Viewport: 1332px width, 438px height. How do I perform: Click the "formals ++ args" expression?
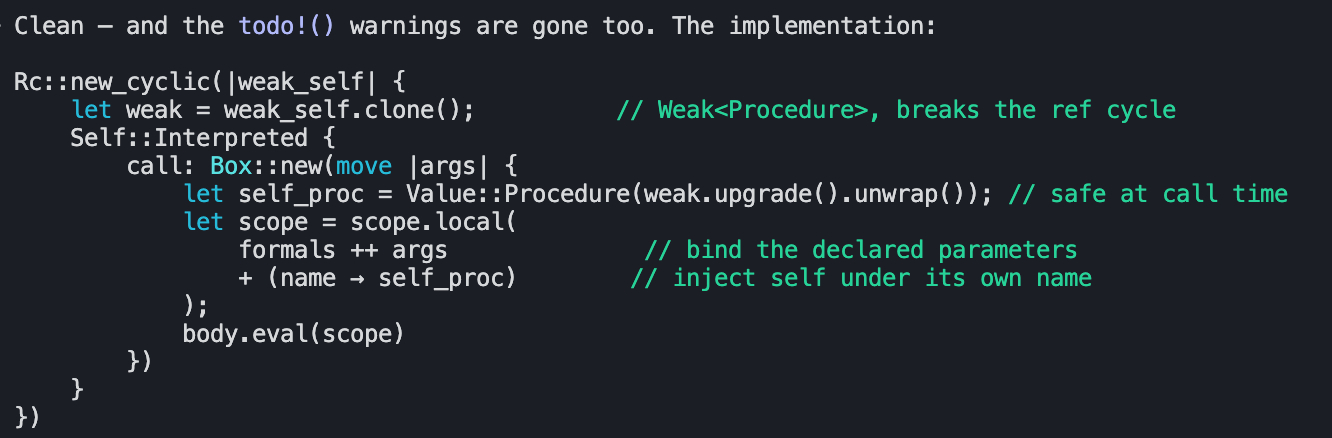(x=342, y=249)
